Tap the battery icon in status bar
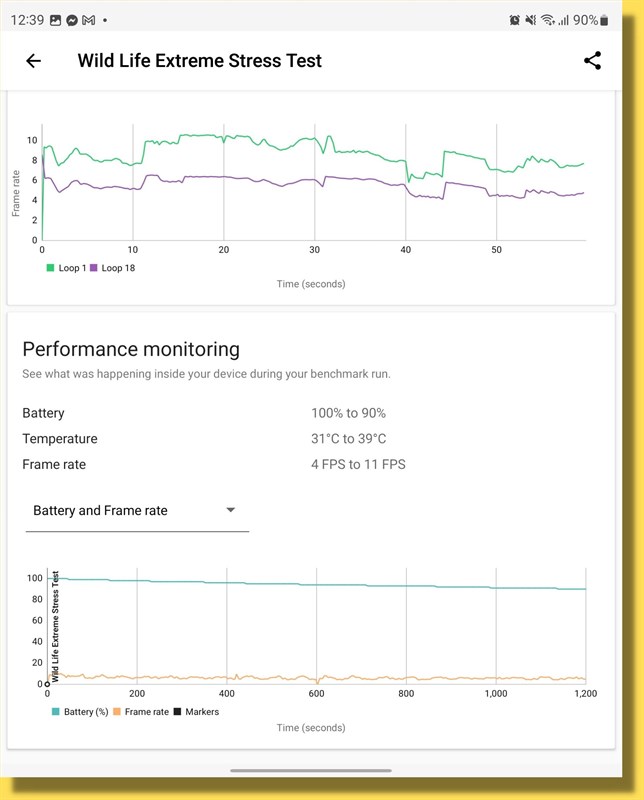 [603, 20]
